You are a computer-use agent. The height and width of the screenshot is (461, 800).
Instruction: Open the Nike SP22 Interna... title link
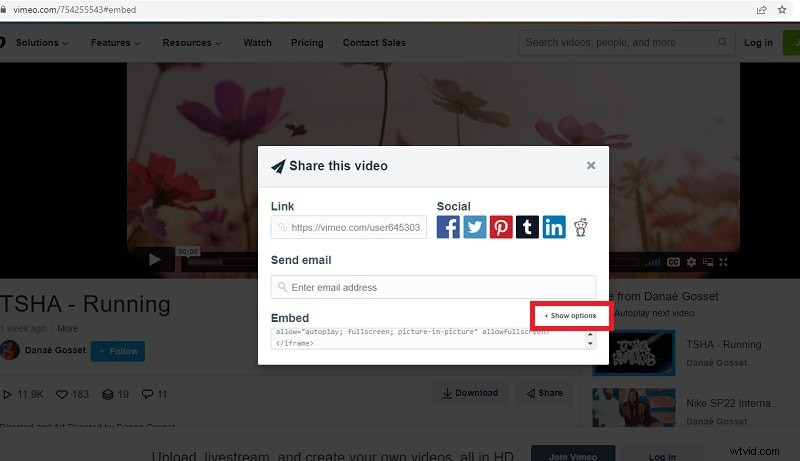pyautogui.click(x=732, y=403)
